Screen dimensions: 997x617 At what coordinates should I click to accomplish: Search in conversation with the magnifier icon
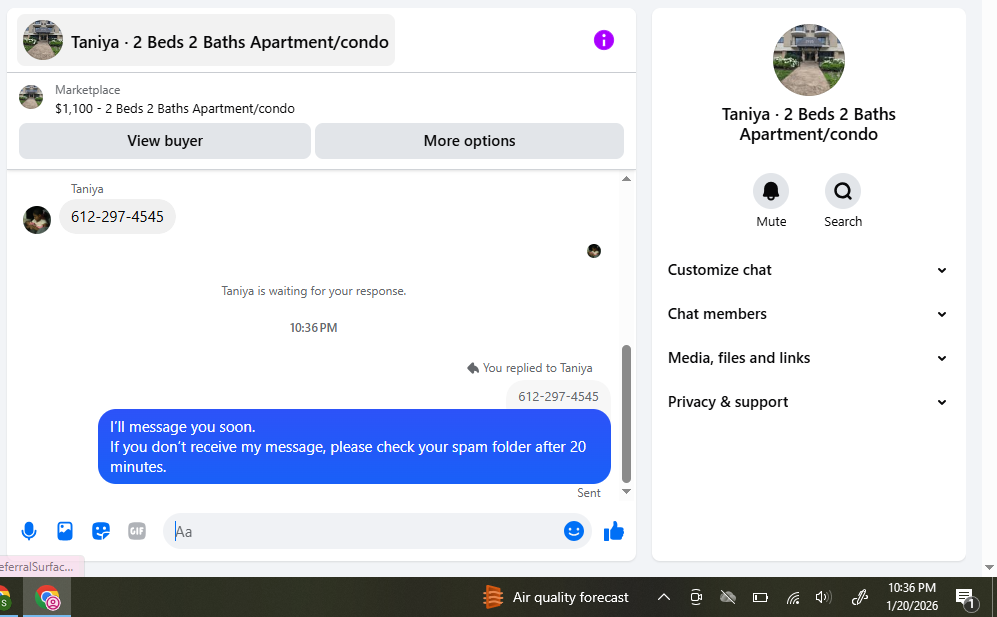click(842, 191)
